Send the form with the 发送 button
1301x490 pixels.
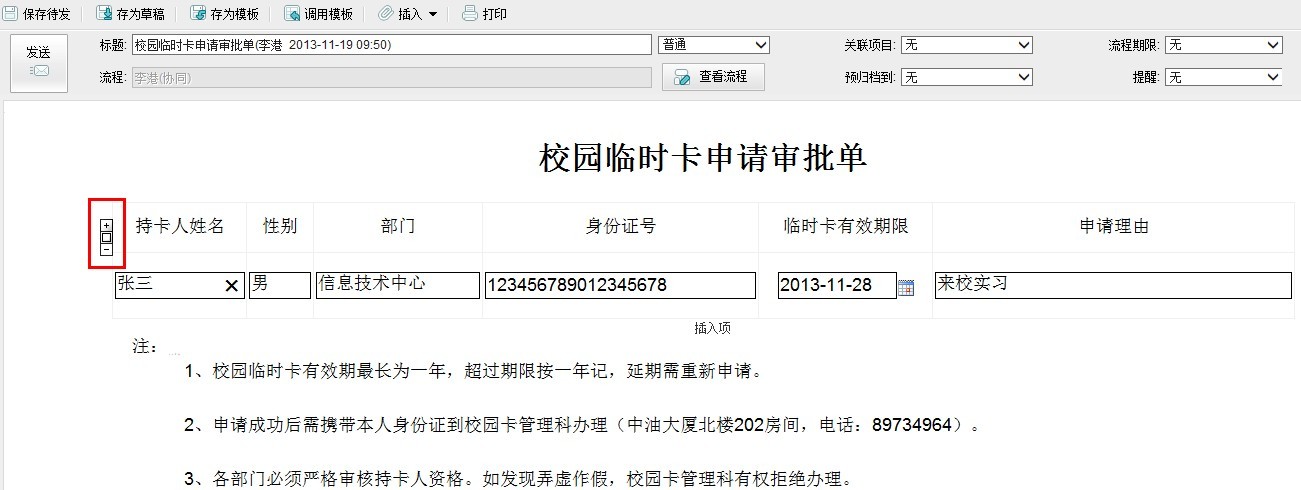[x=39, y=62]
